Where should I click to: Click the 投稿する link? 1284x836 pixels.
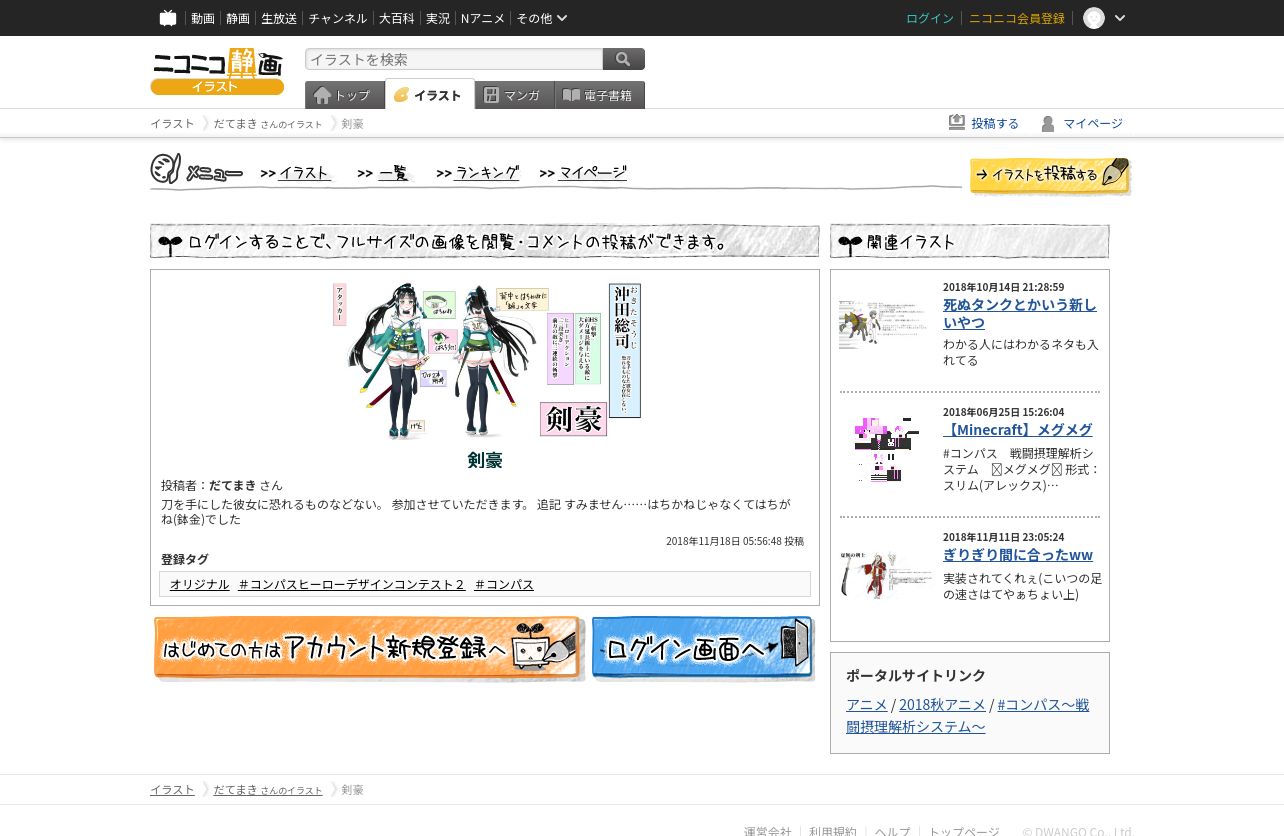(x=995, y=124)
